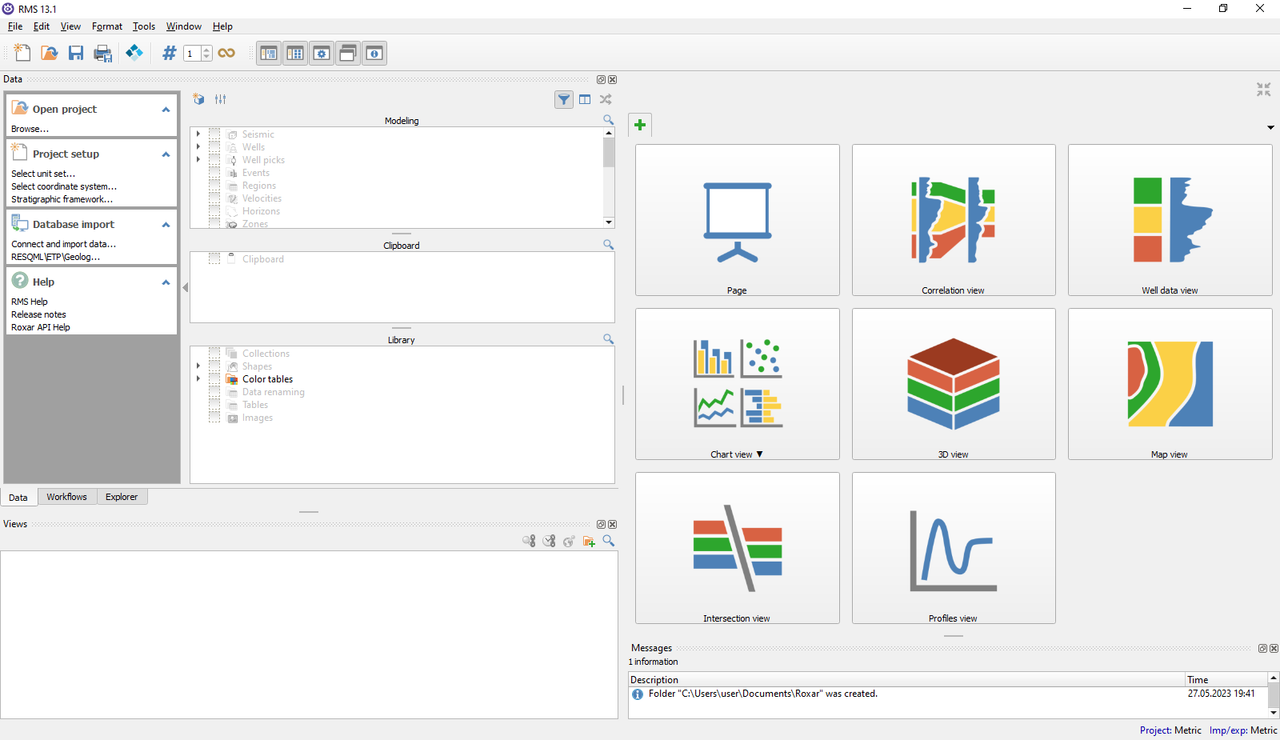Select the Regions item in Modeling tree
1280x740 pixels.
click(259, 186)
